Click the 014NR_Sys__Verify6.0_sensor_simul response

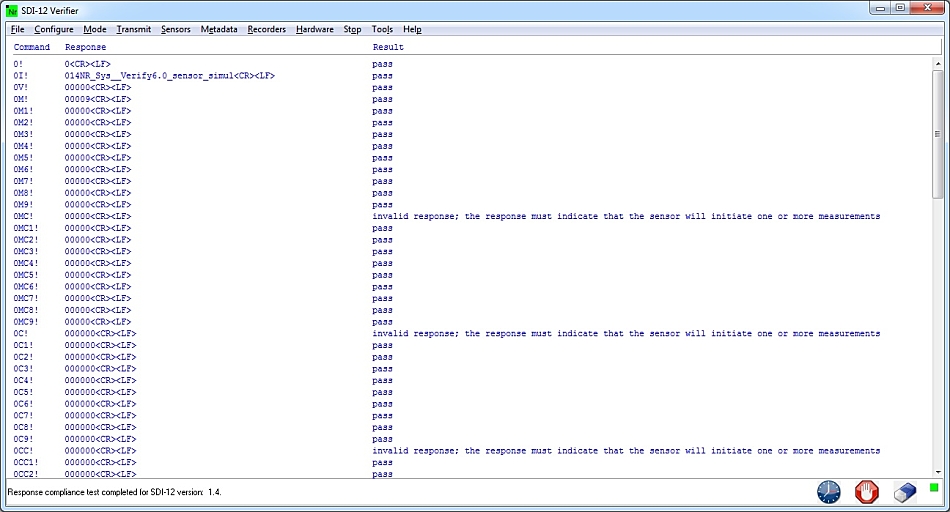(x=170, y=76)
